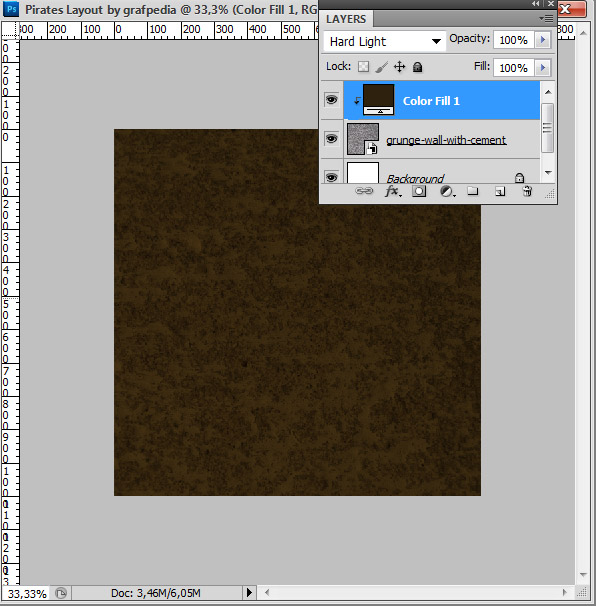Image resolution: width=596 pixels, height=606 pixels.
Task: Open the fx layer style menu
Action: pyautogui.click(x=393, y=191)
